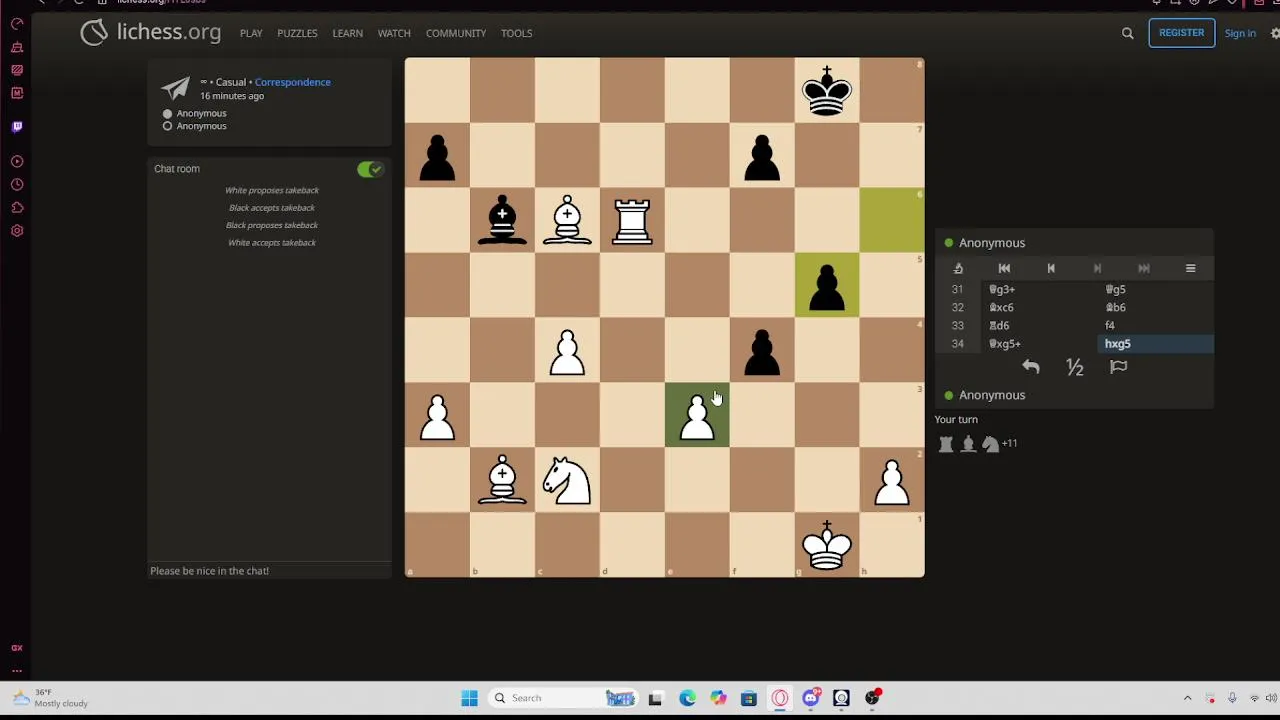Image resolution: width=1280 pixels, height=720 pixels.
Task: Open the PLAY menu
Action: pyautogui.click(x=251, y=33)
